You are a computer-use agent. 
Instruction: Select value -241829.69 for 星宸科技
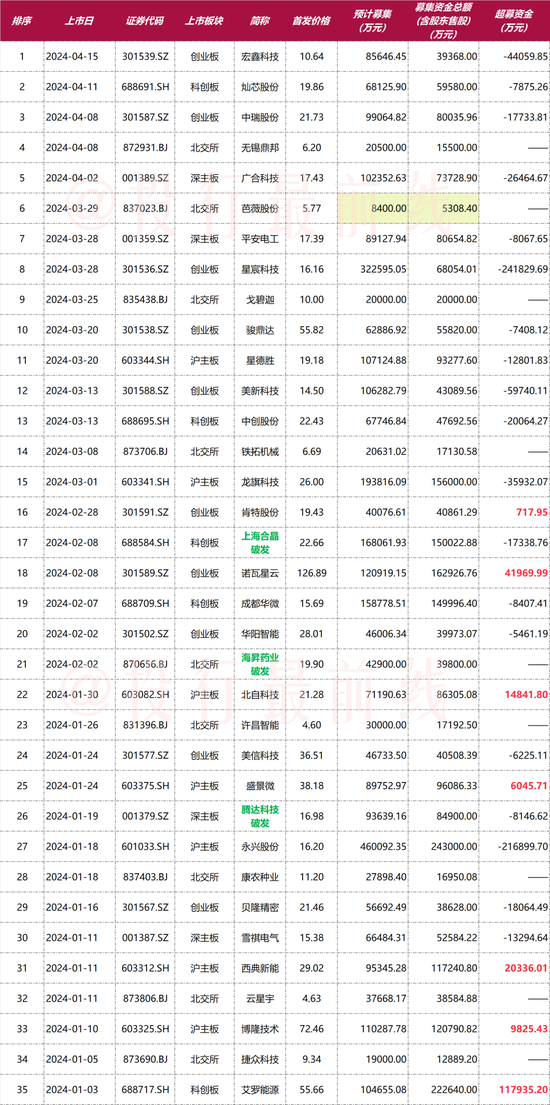click(522, 268)
